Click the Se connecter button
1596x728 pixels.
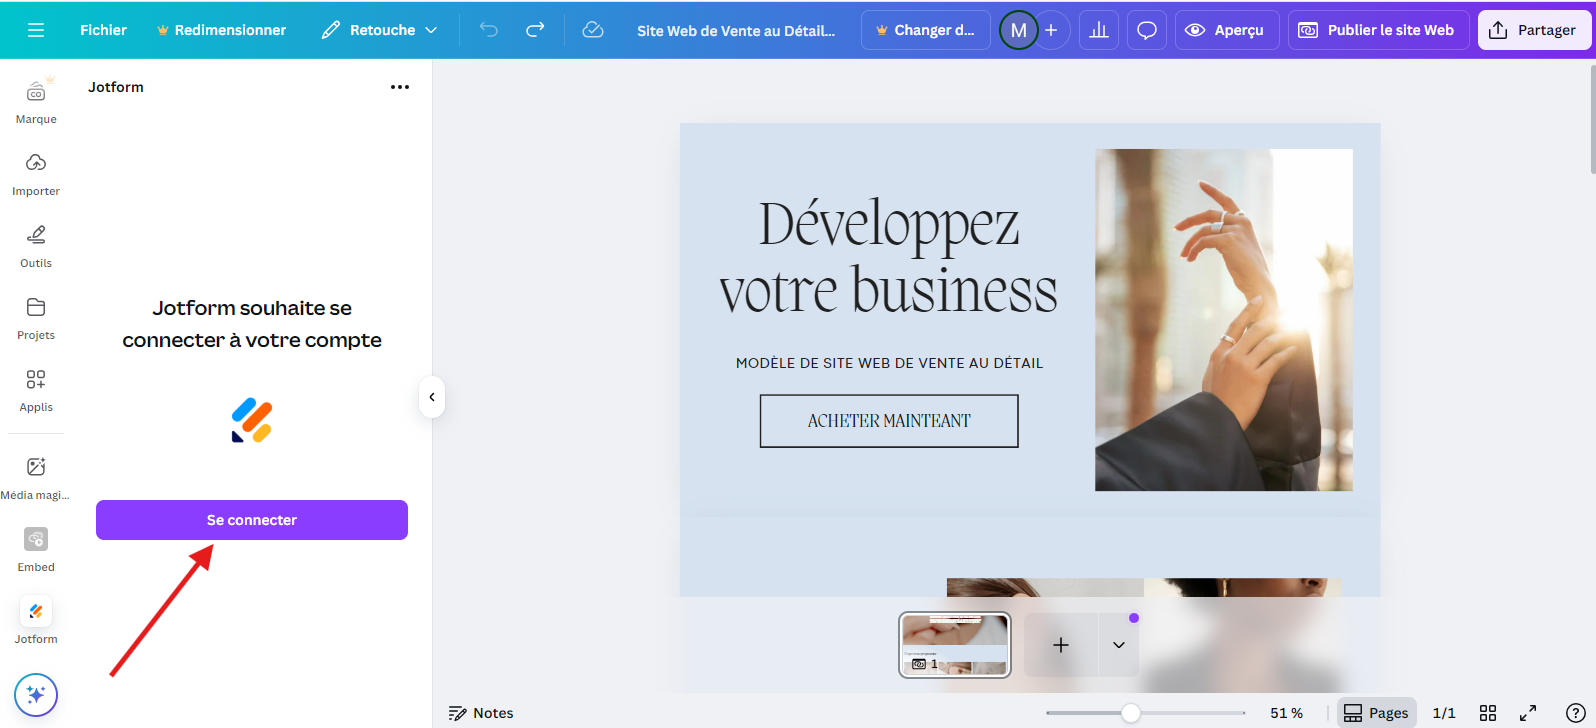252,520
